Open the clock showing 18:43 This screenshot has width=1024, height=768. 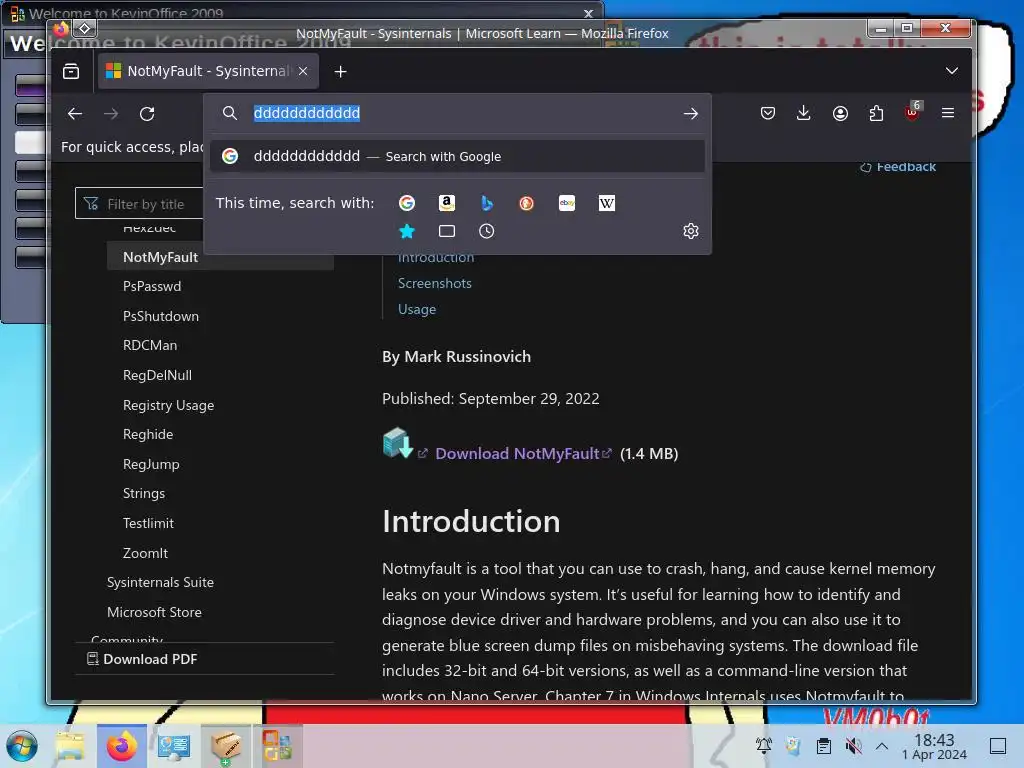(x=934, y=746)
